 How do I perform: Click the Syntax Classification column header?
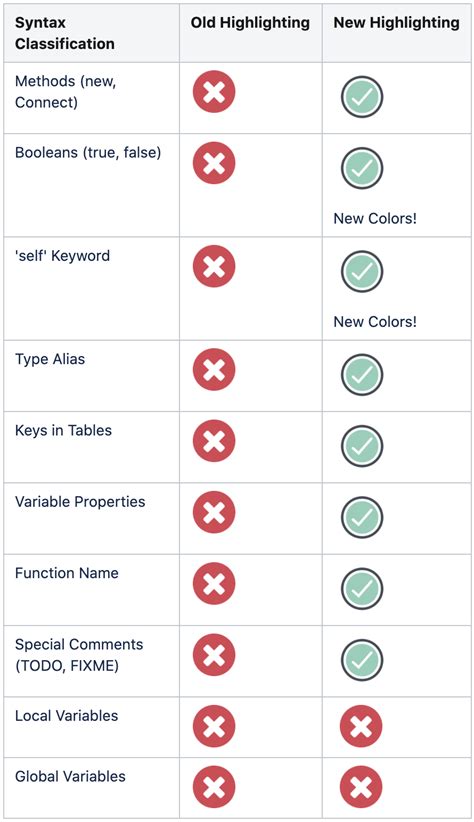pos(64,33)
